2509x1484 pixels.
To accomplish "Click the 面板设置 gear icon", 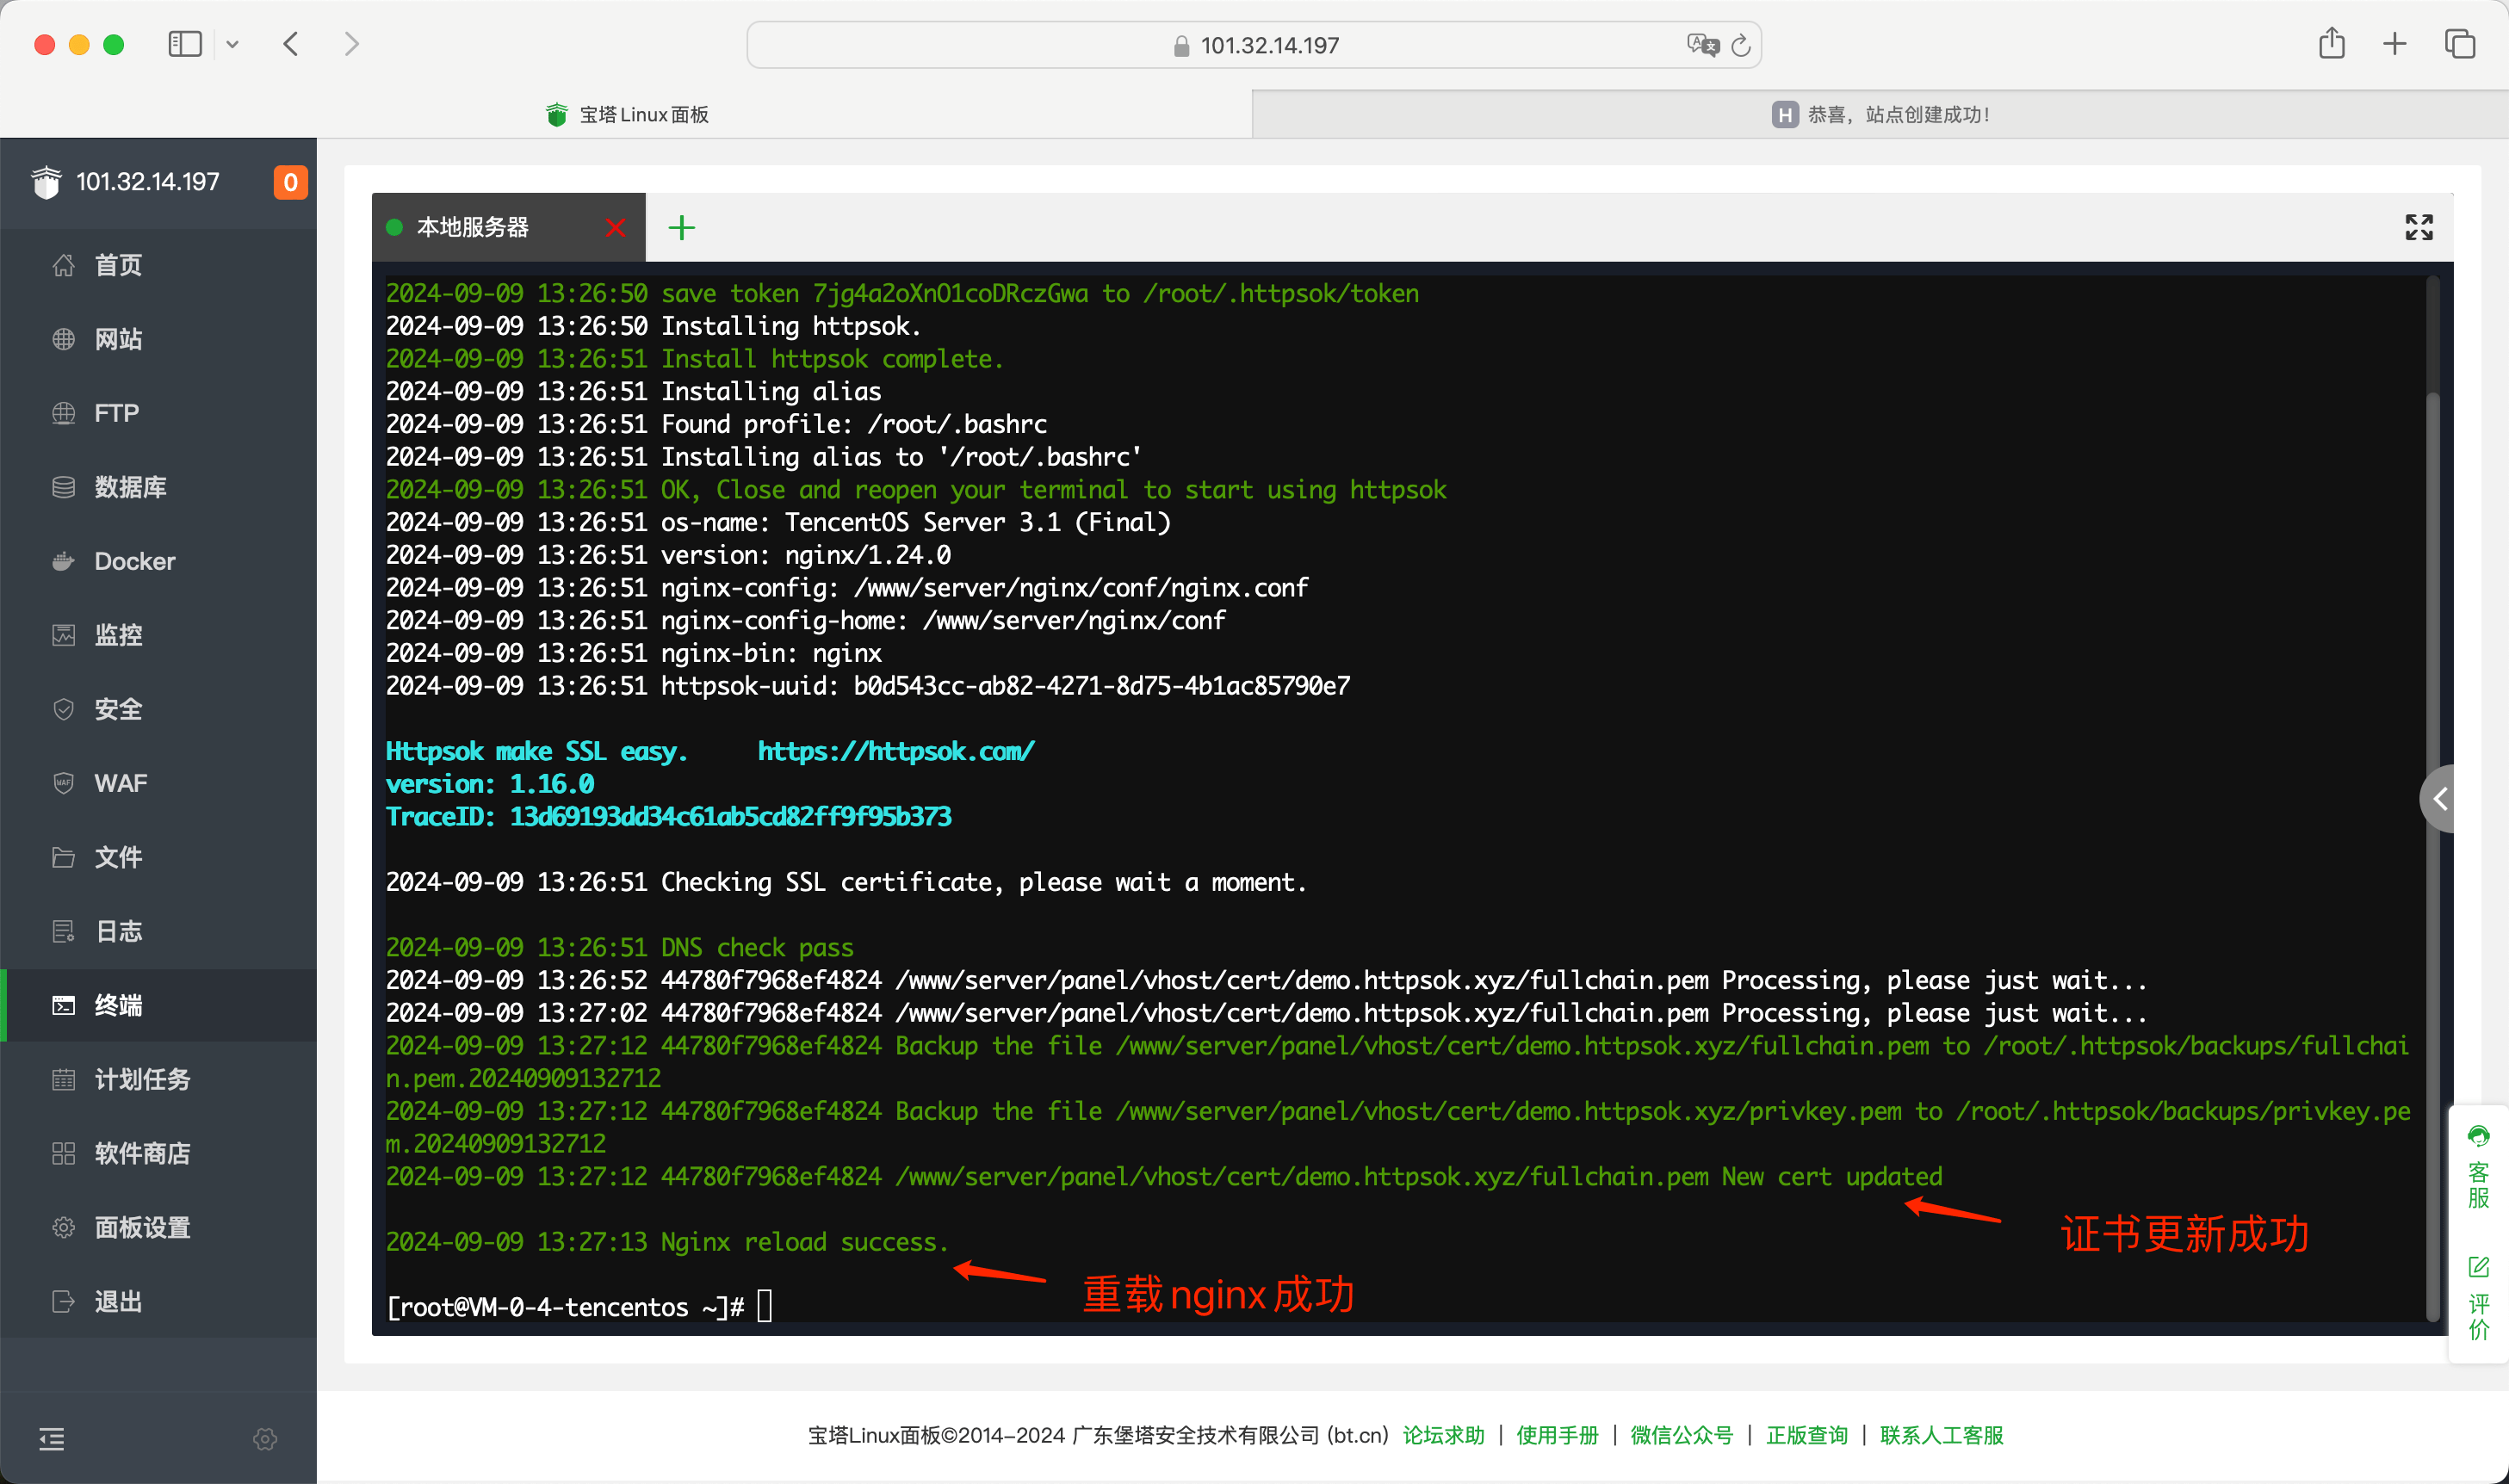I will click(63, 1227).
